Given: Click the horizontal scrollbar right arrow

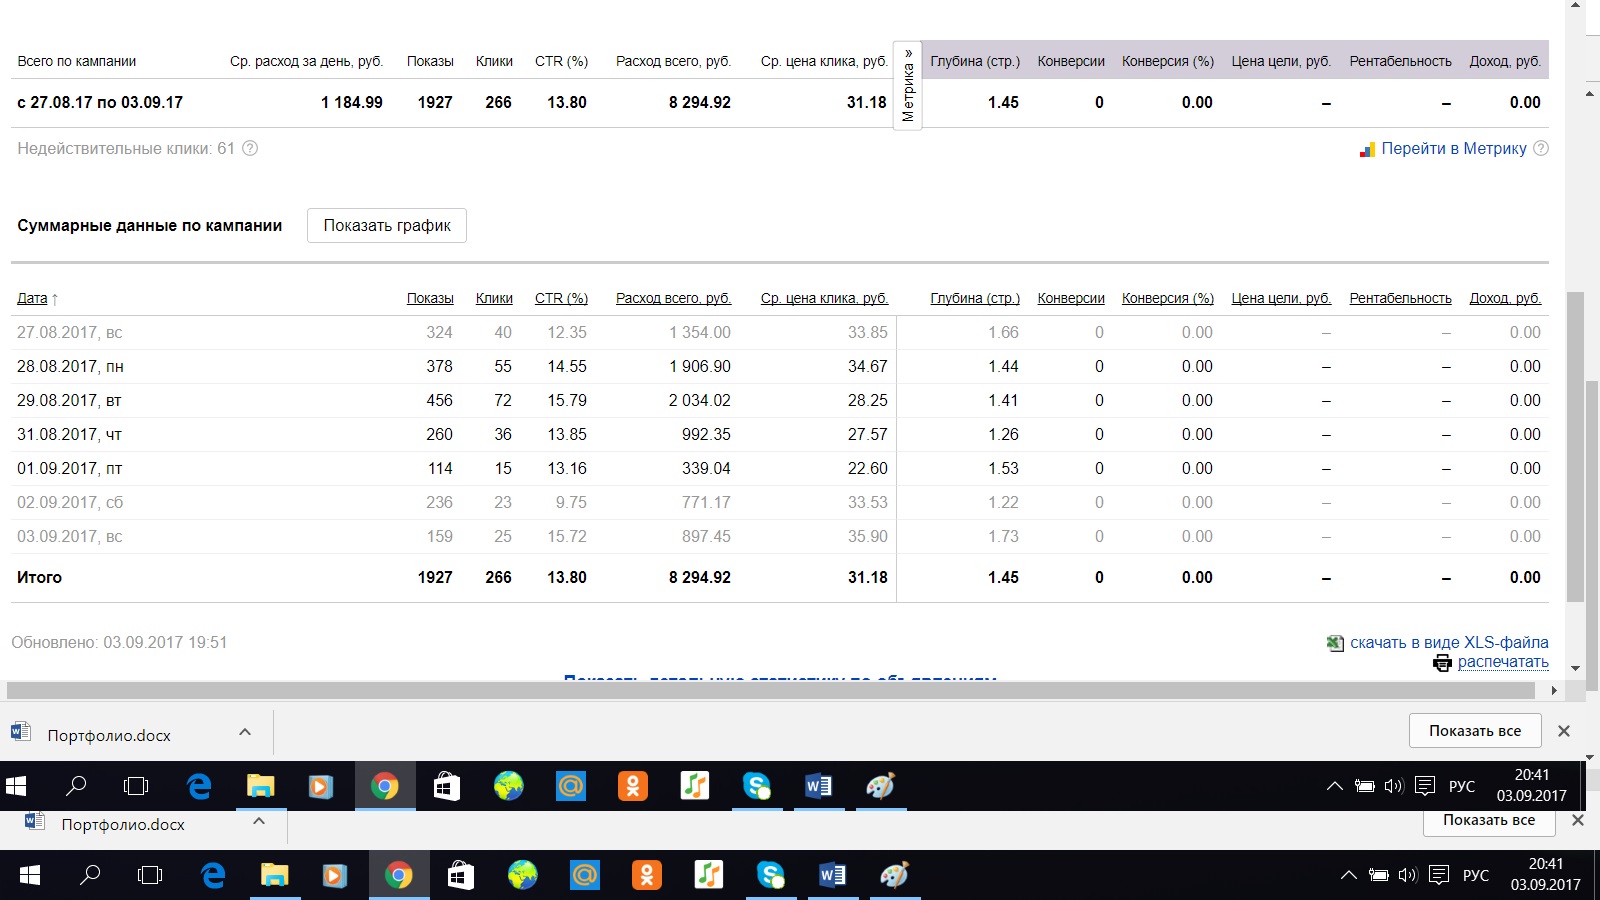Looking at the screenshot, I should point(1554,690).
